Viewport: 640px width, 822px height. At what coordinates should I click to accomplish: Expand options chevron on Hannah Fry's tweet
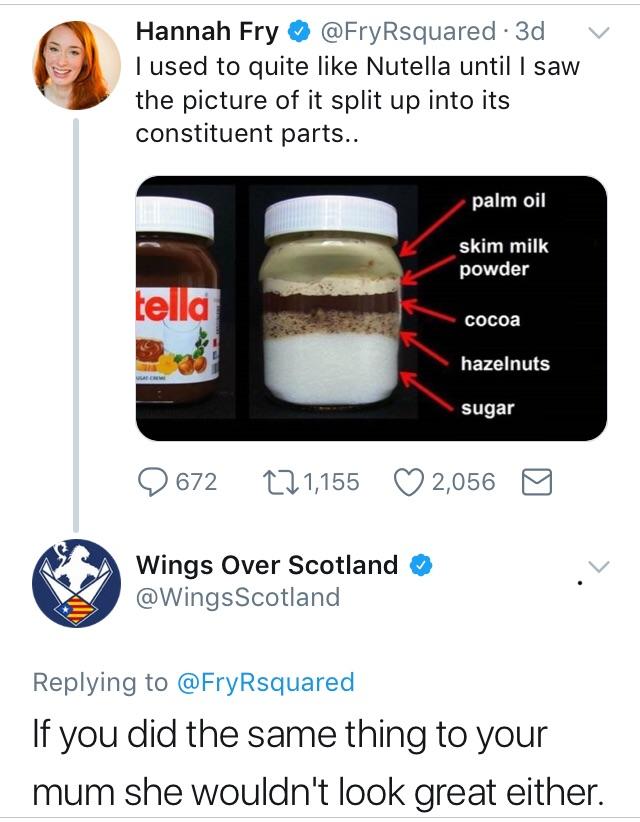[x=598, y=33]
